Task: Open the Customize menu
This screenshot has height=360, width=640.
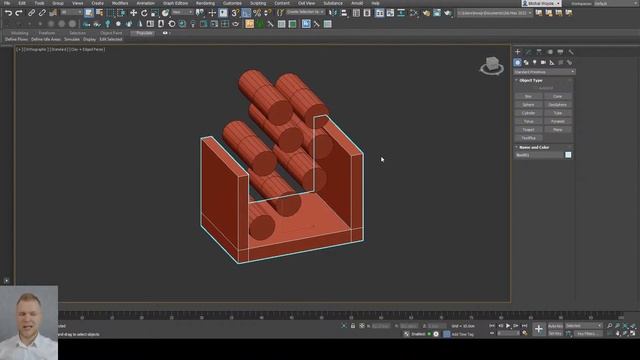Action: tap(232, 3)
